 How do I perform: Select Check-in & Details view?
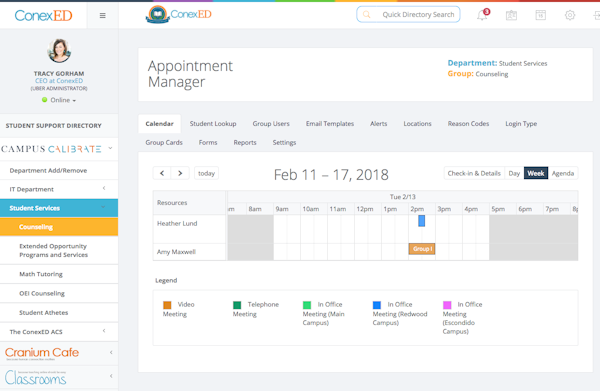coord(474,173)
